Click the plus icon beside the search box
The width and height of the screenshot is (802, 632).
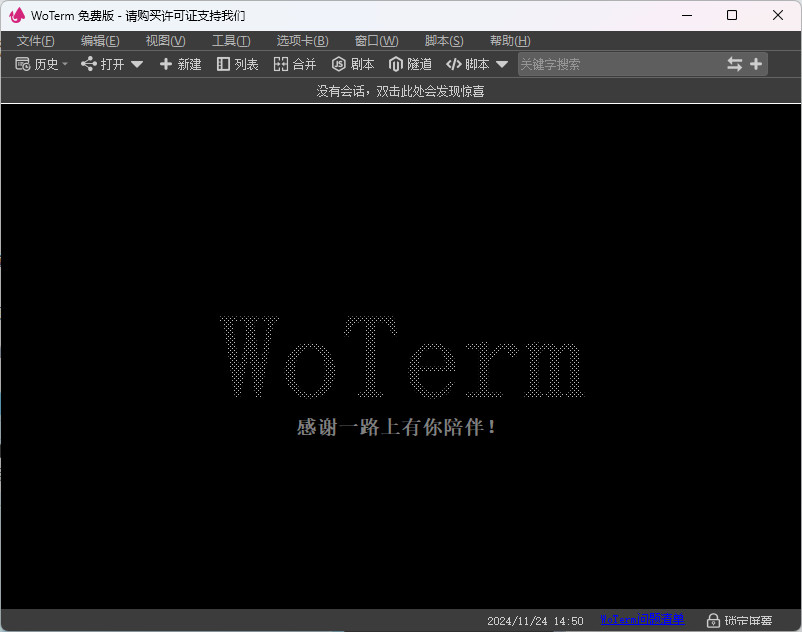pos(756,64)
